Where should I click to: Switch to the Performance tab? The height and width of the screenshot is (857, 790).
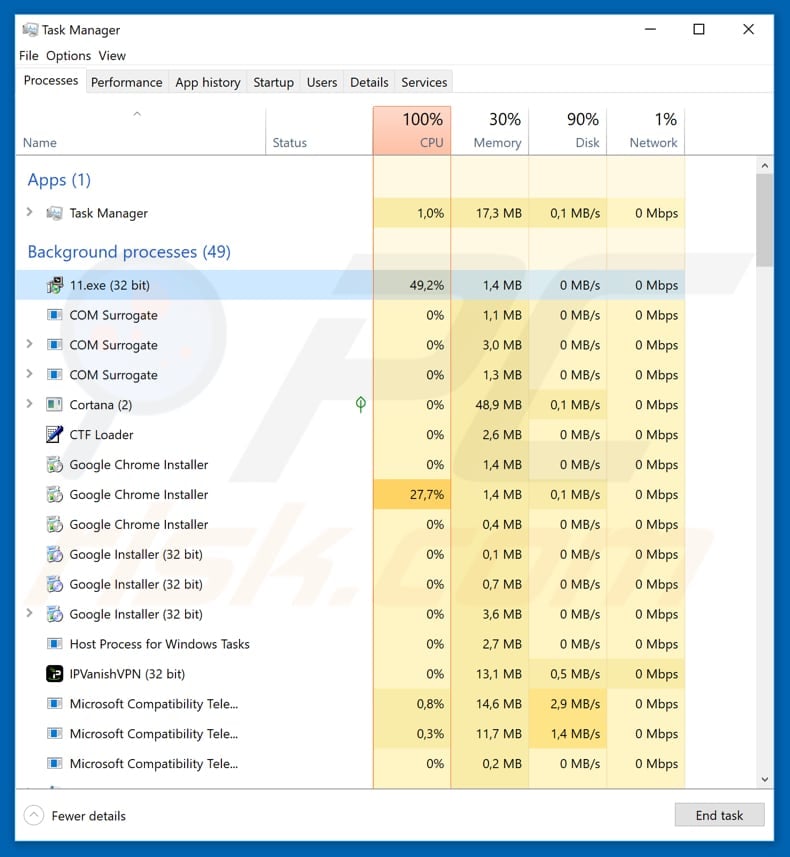pos(126,83)
